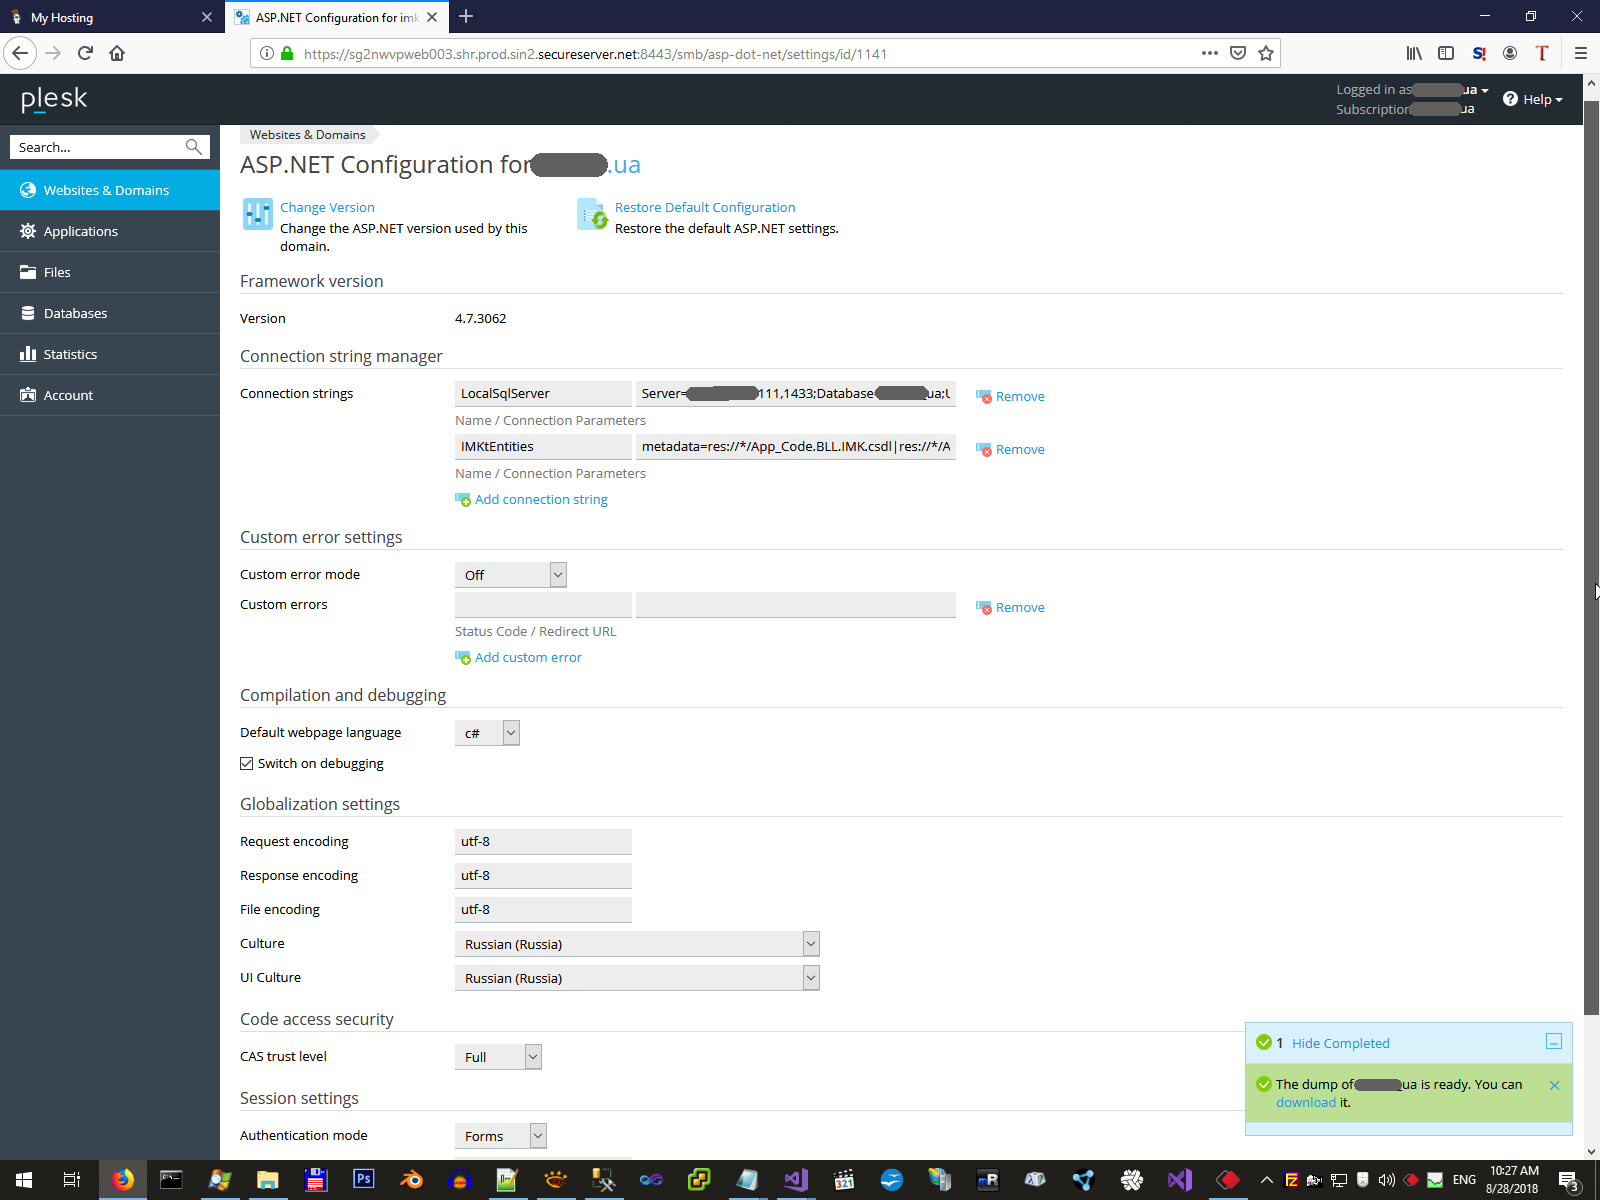The width and height of the screenshot is (1600, 1200).
Task: Click the custom error Status Code field
Action: point(543,605)
